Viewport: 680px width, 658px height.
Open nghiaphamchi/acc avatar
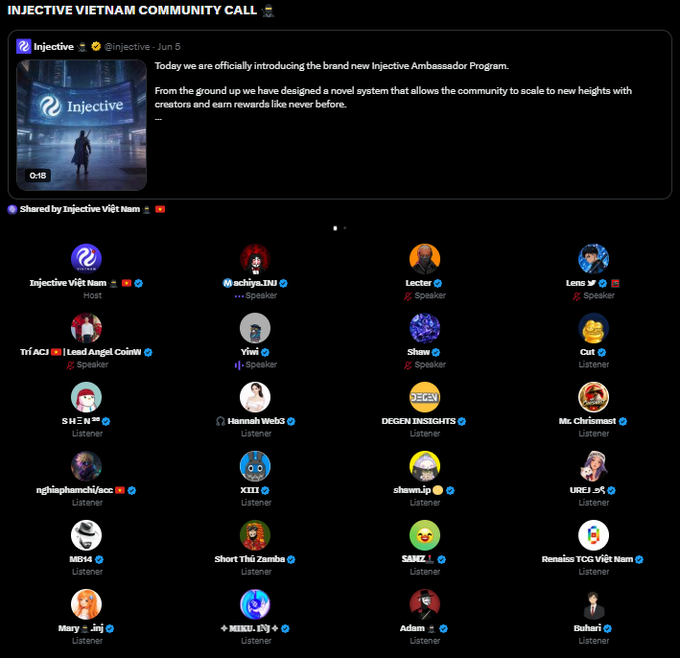point(86,466)
